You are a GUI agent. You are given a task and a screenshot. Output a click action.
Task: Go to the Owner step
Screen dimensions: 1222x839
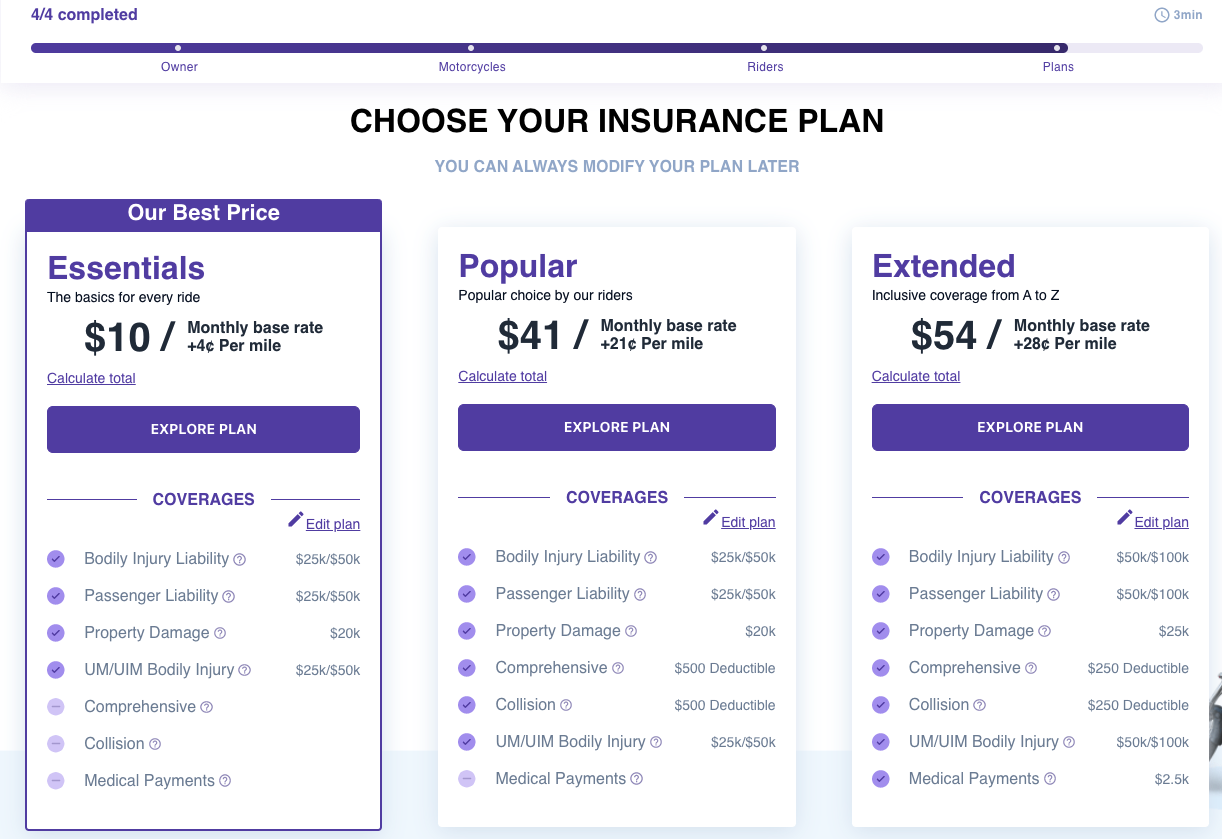tap(179, 67)
